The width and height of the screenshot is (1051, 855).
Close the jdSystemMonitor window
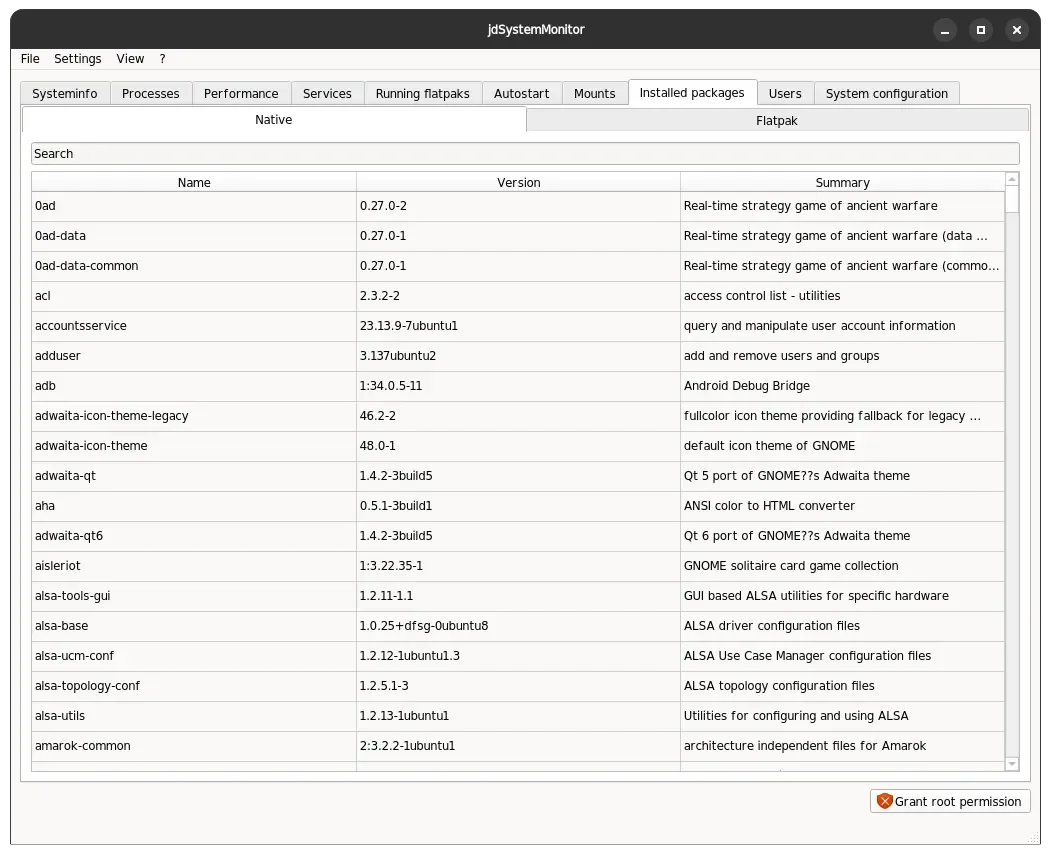(x=1017, y=30)
